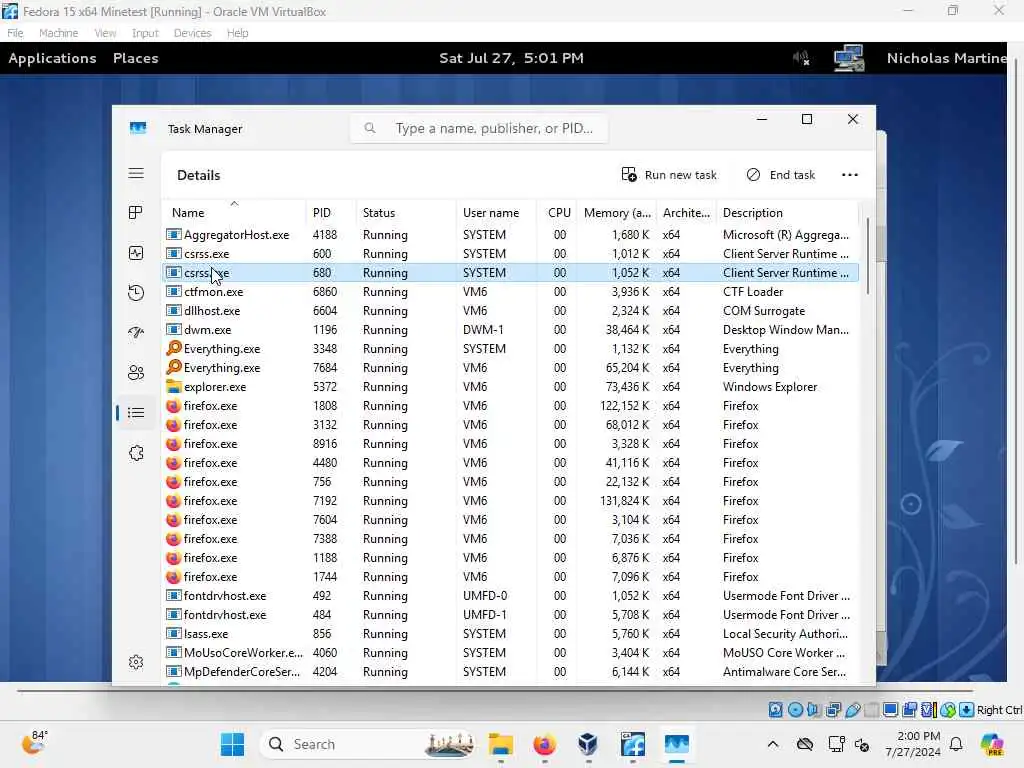Click the Fedora panel clock Sat Jul 27
Viewport: 1024px width, 768px height.
click(x=511, y=58)
